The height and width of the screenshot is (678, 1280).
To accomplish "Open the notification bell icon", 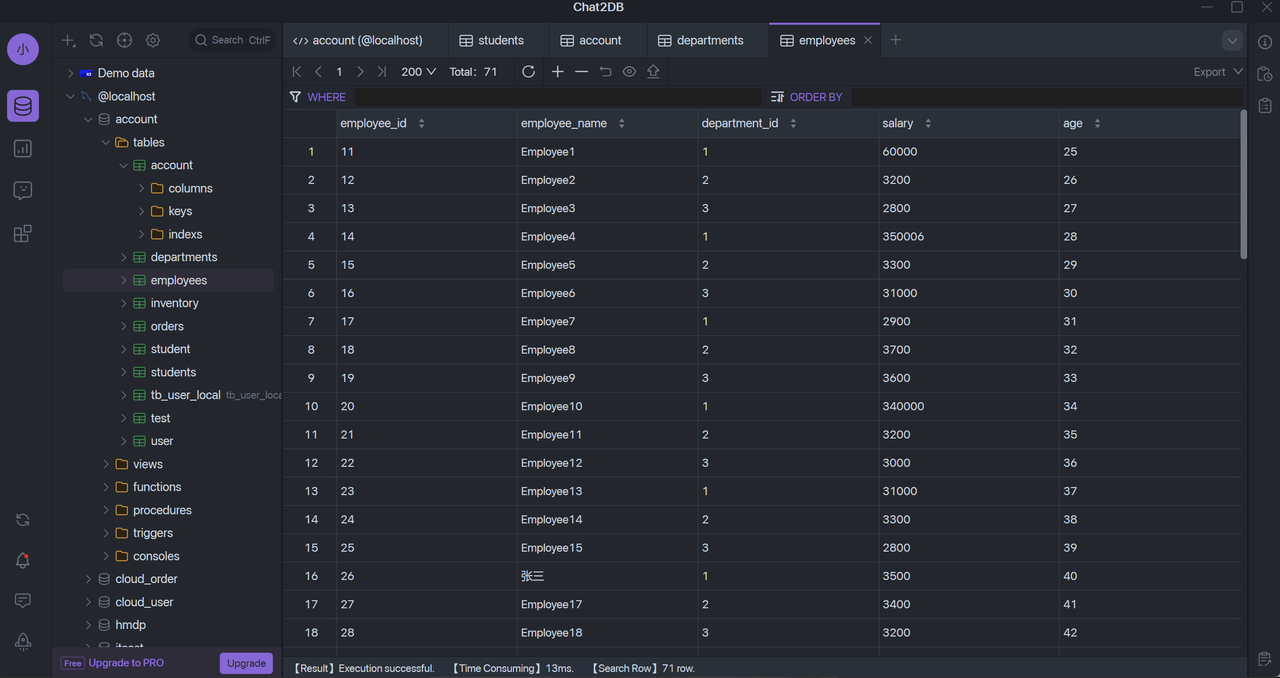I will 23,561.
